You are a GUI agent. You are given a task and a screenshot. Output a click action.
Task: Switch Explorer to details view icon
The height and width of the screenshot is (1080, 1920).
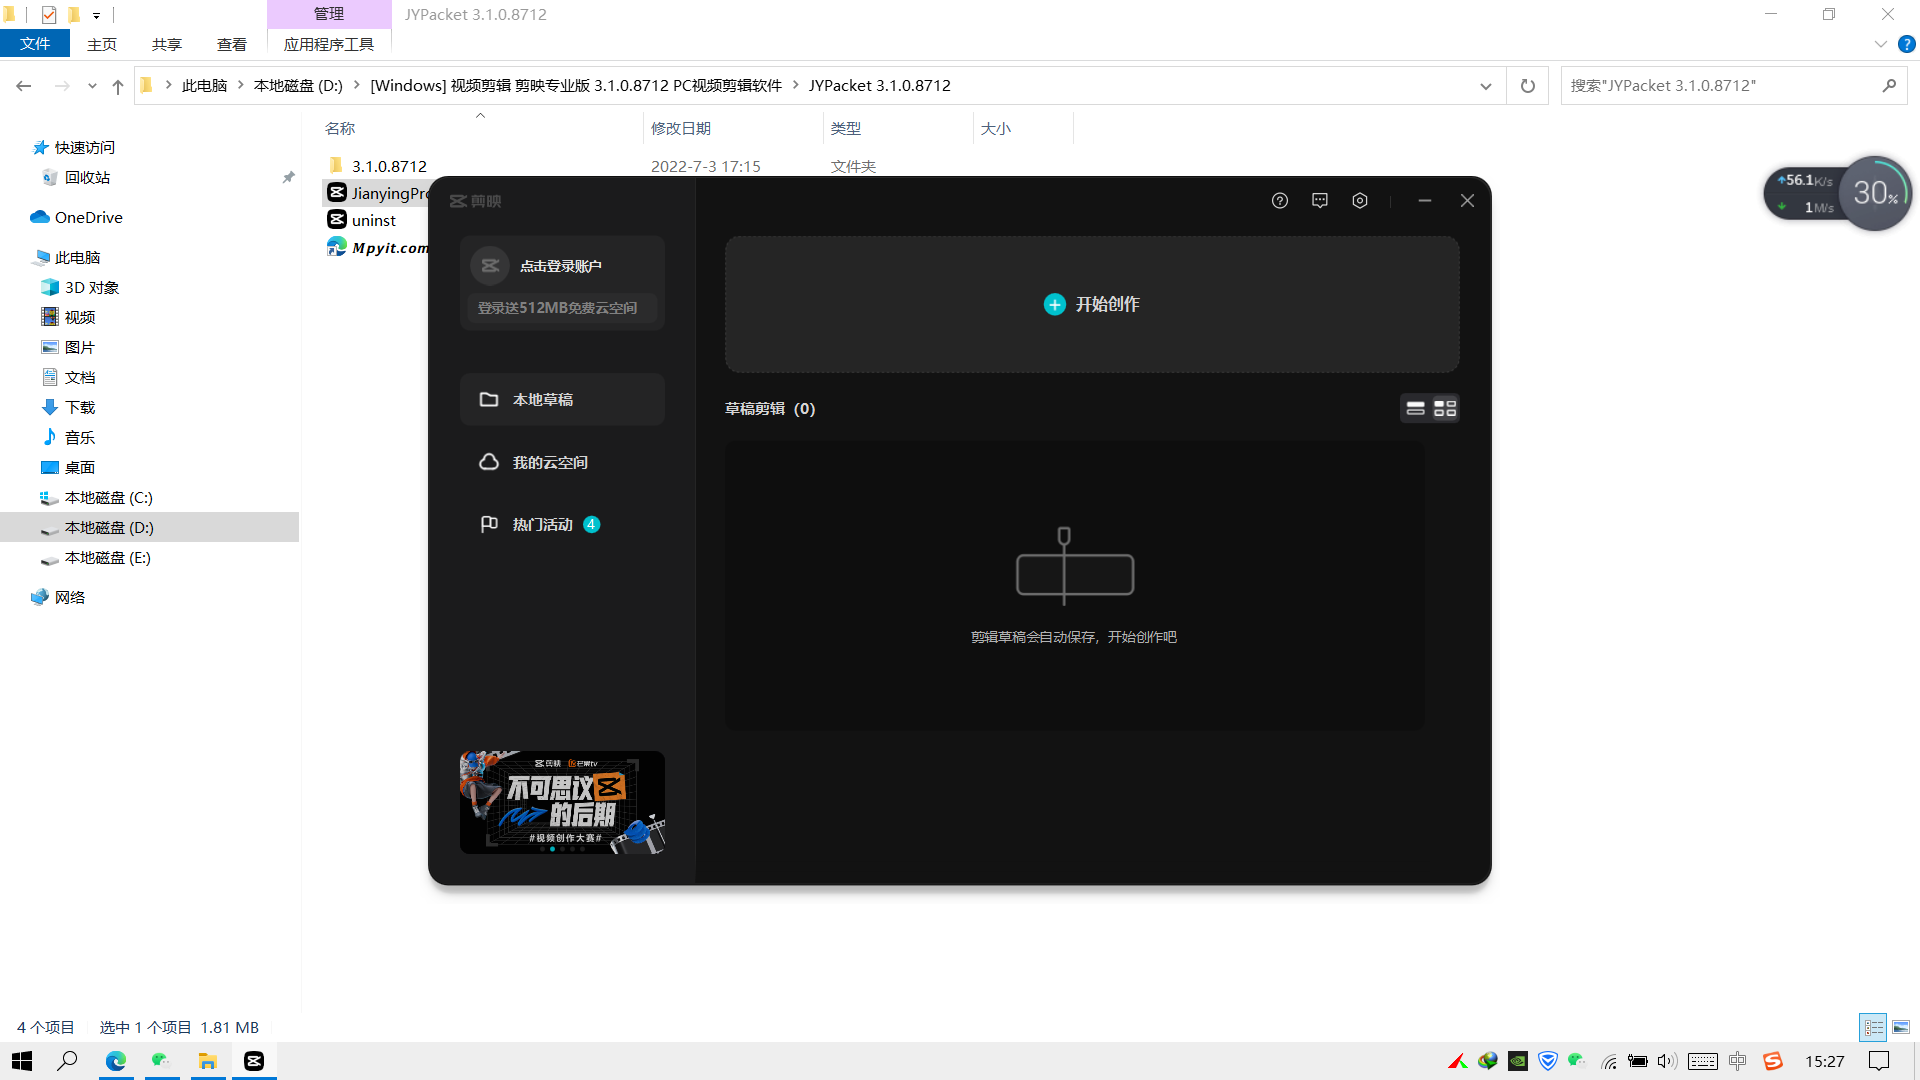point(1873,1027)
